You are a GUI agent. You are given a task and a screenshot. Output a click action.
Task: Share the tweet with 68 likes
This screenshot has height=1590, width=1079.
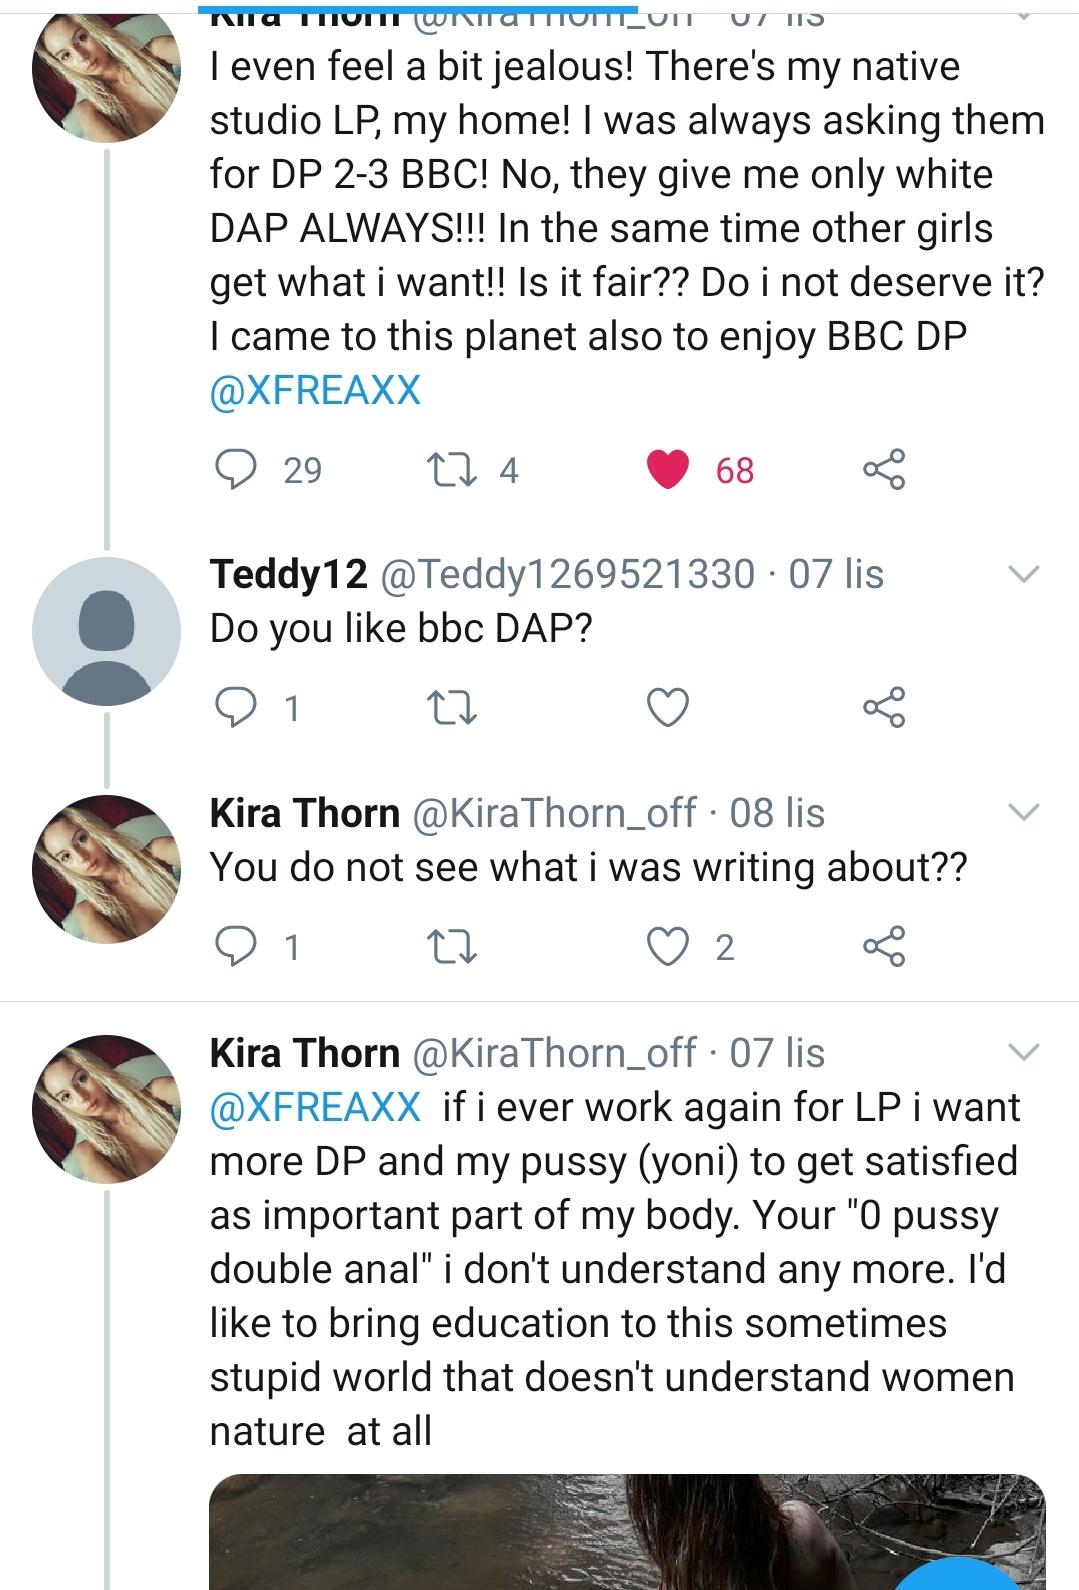pyautogui.click(x=884, y=469)
